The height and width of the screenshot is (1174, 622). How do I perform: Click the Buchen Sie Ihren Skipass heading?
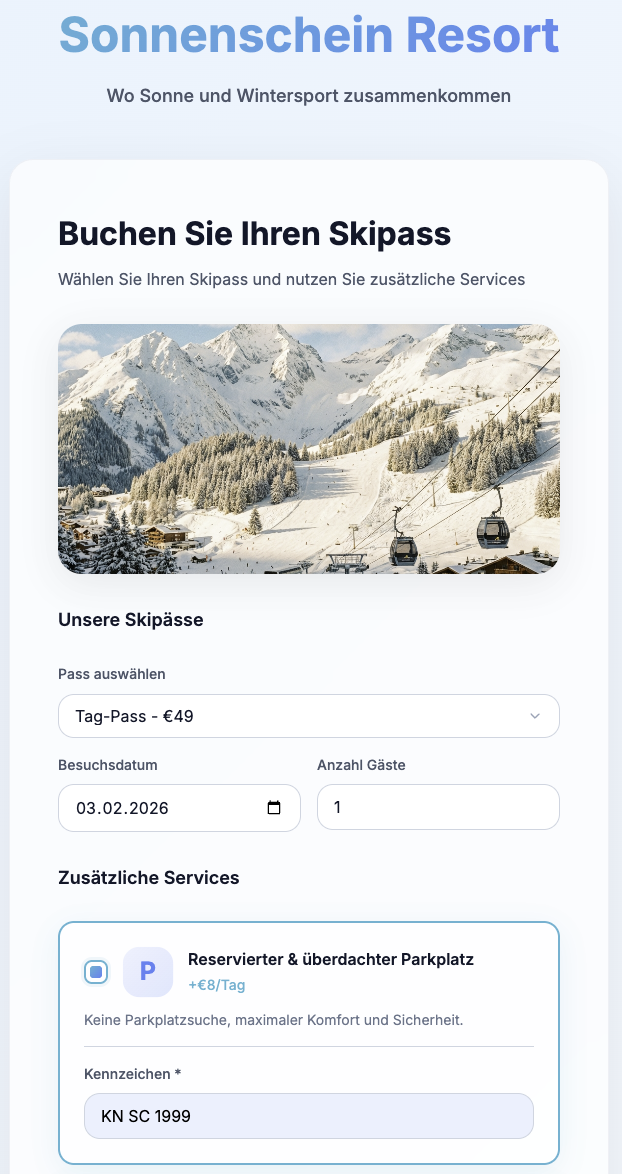coord(255,234)
